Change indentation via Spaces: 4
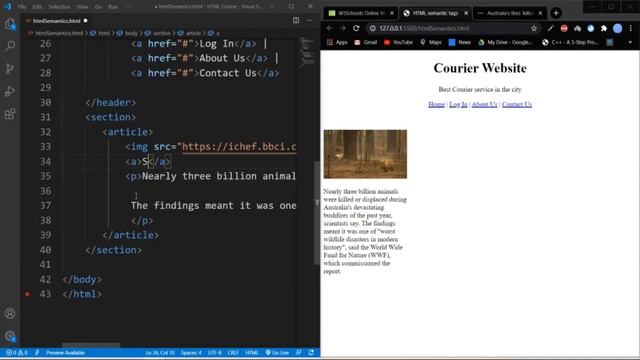The height and width of the screenshot is (360, 640). coord(191,353)
